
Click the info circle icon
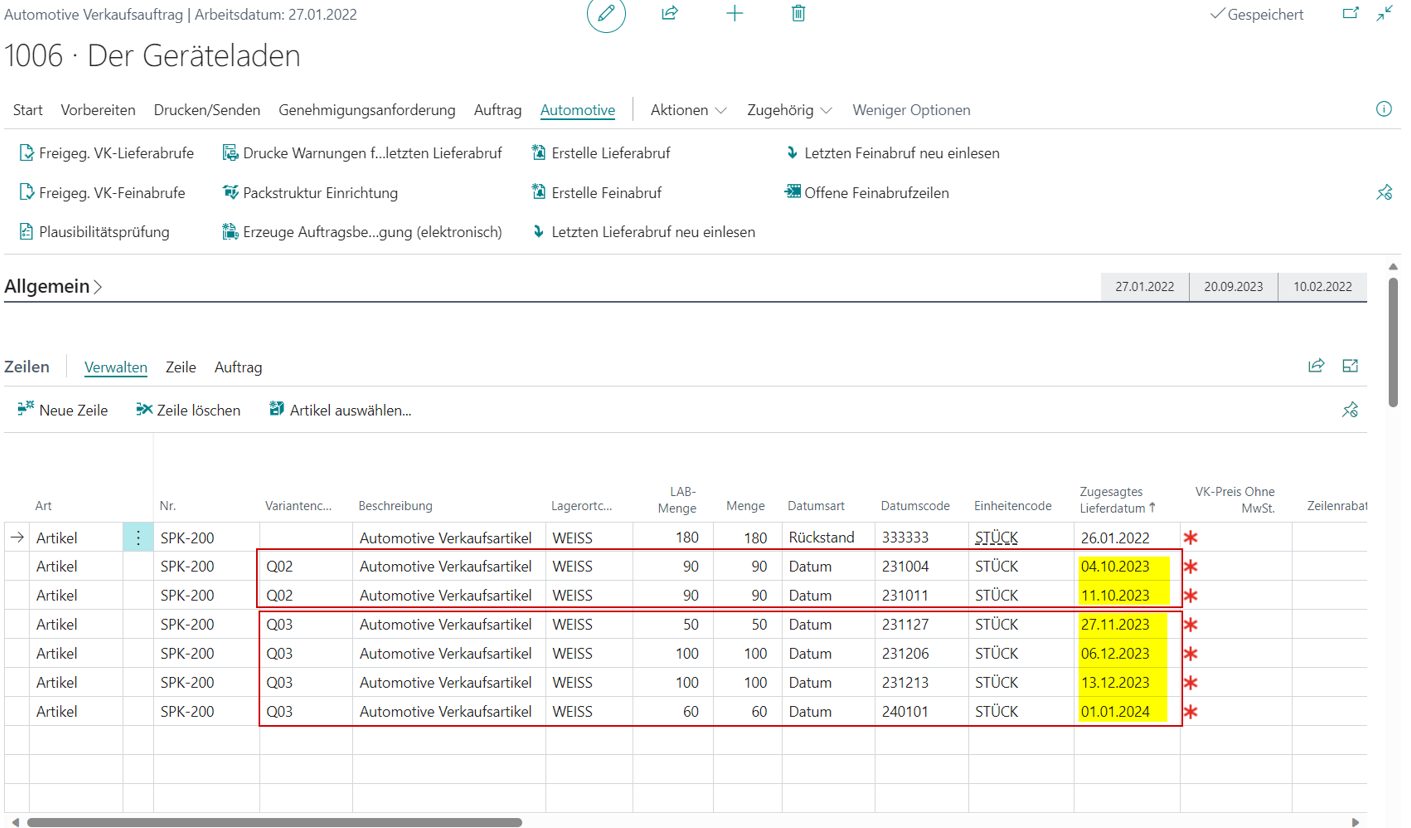pos(1384,109)
